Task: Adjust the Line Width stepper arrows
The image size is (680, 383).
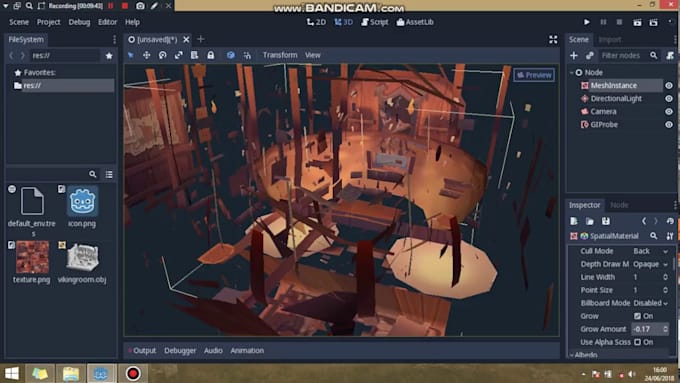Action: (665, 277)
